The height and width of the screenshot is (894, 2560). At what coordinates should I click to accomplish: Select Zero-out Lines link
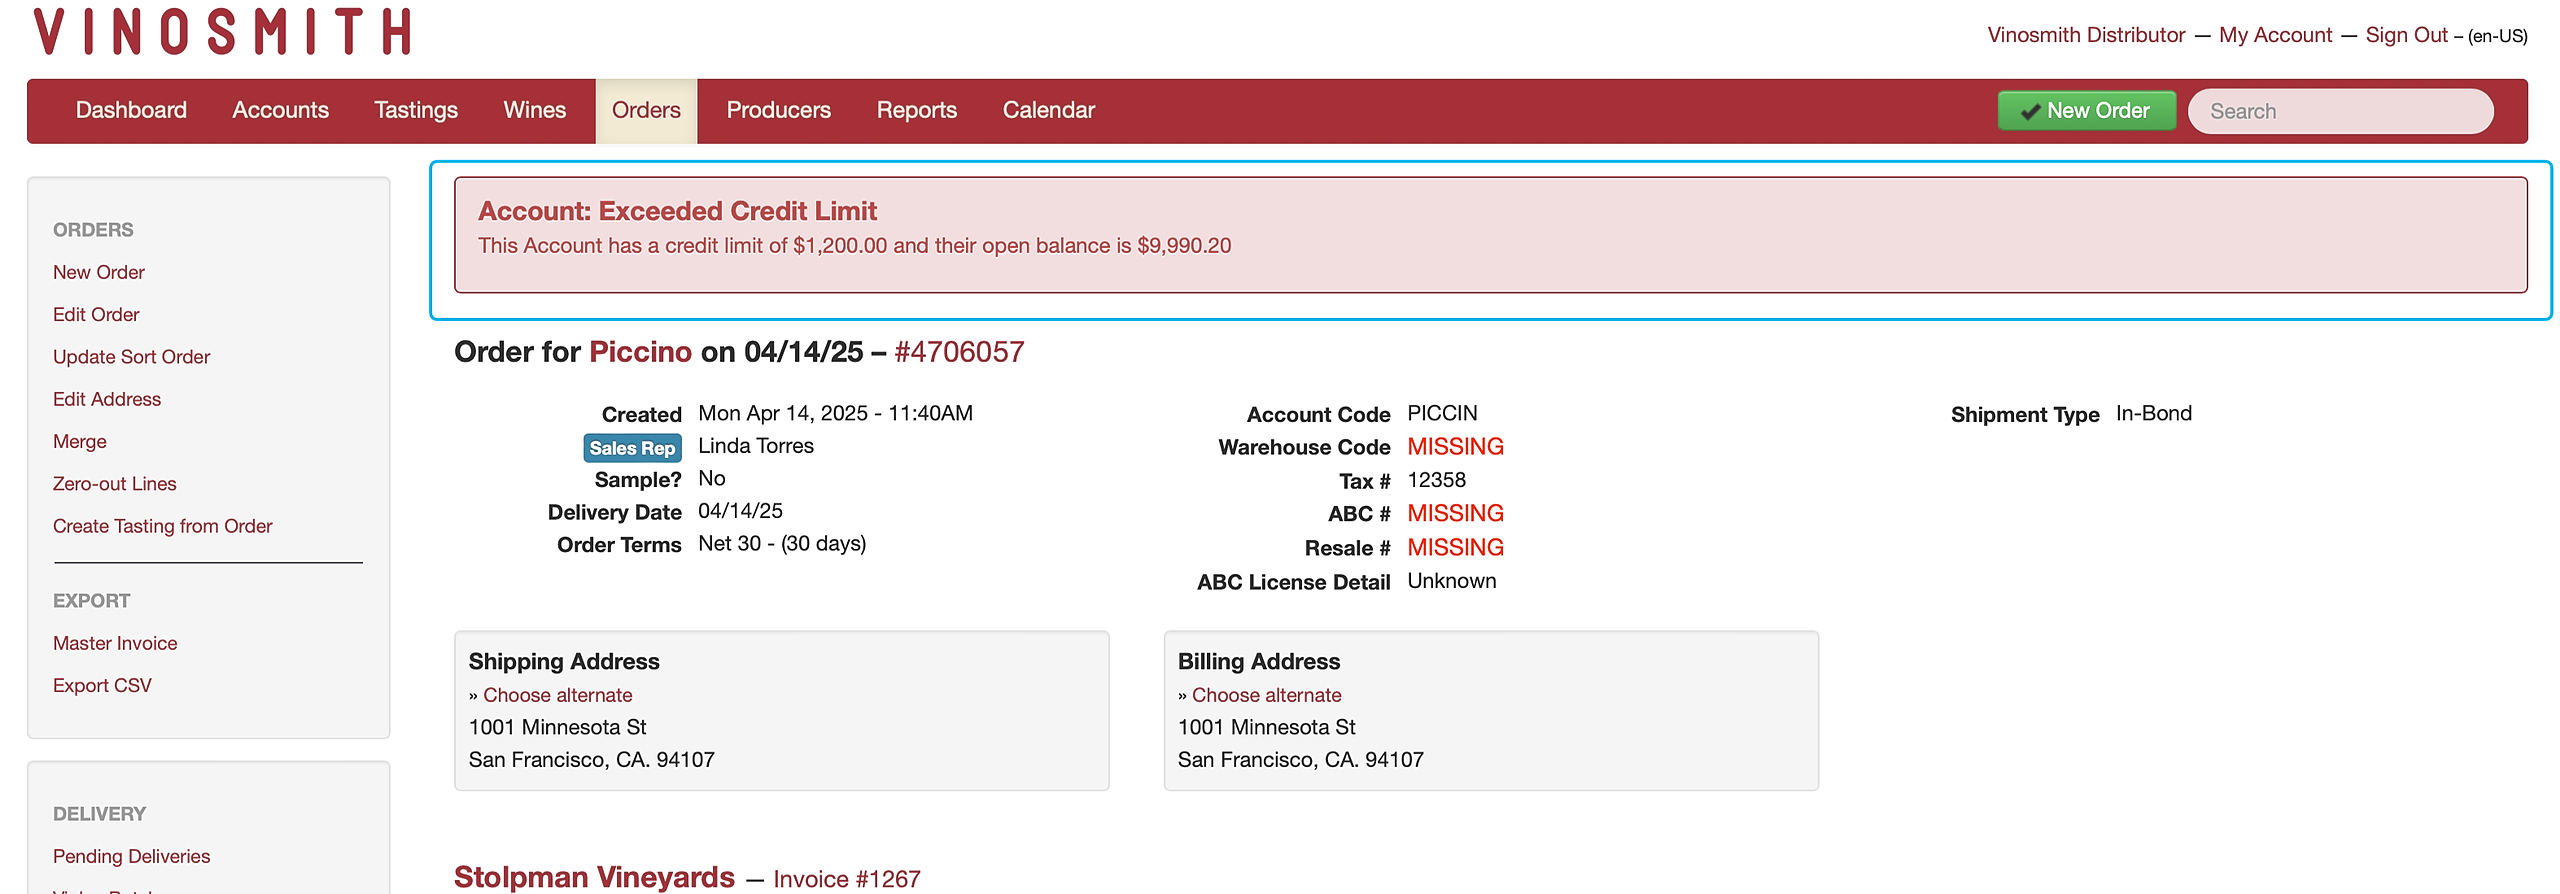115,484
